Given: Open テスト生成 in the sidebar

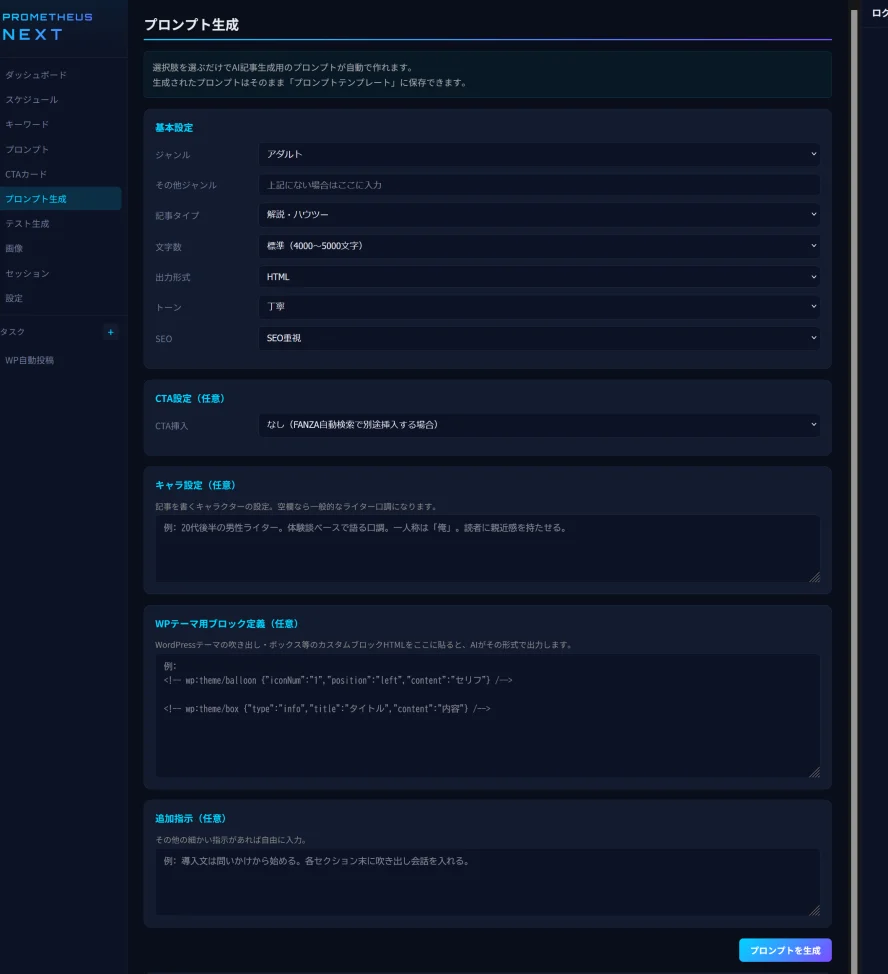Looking at the screenshot, I should [x=27, y=224].
